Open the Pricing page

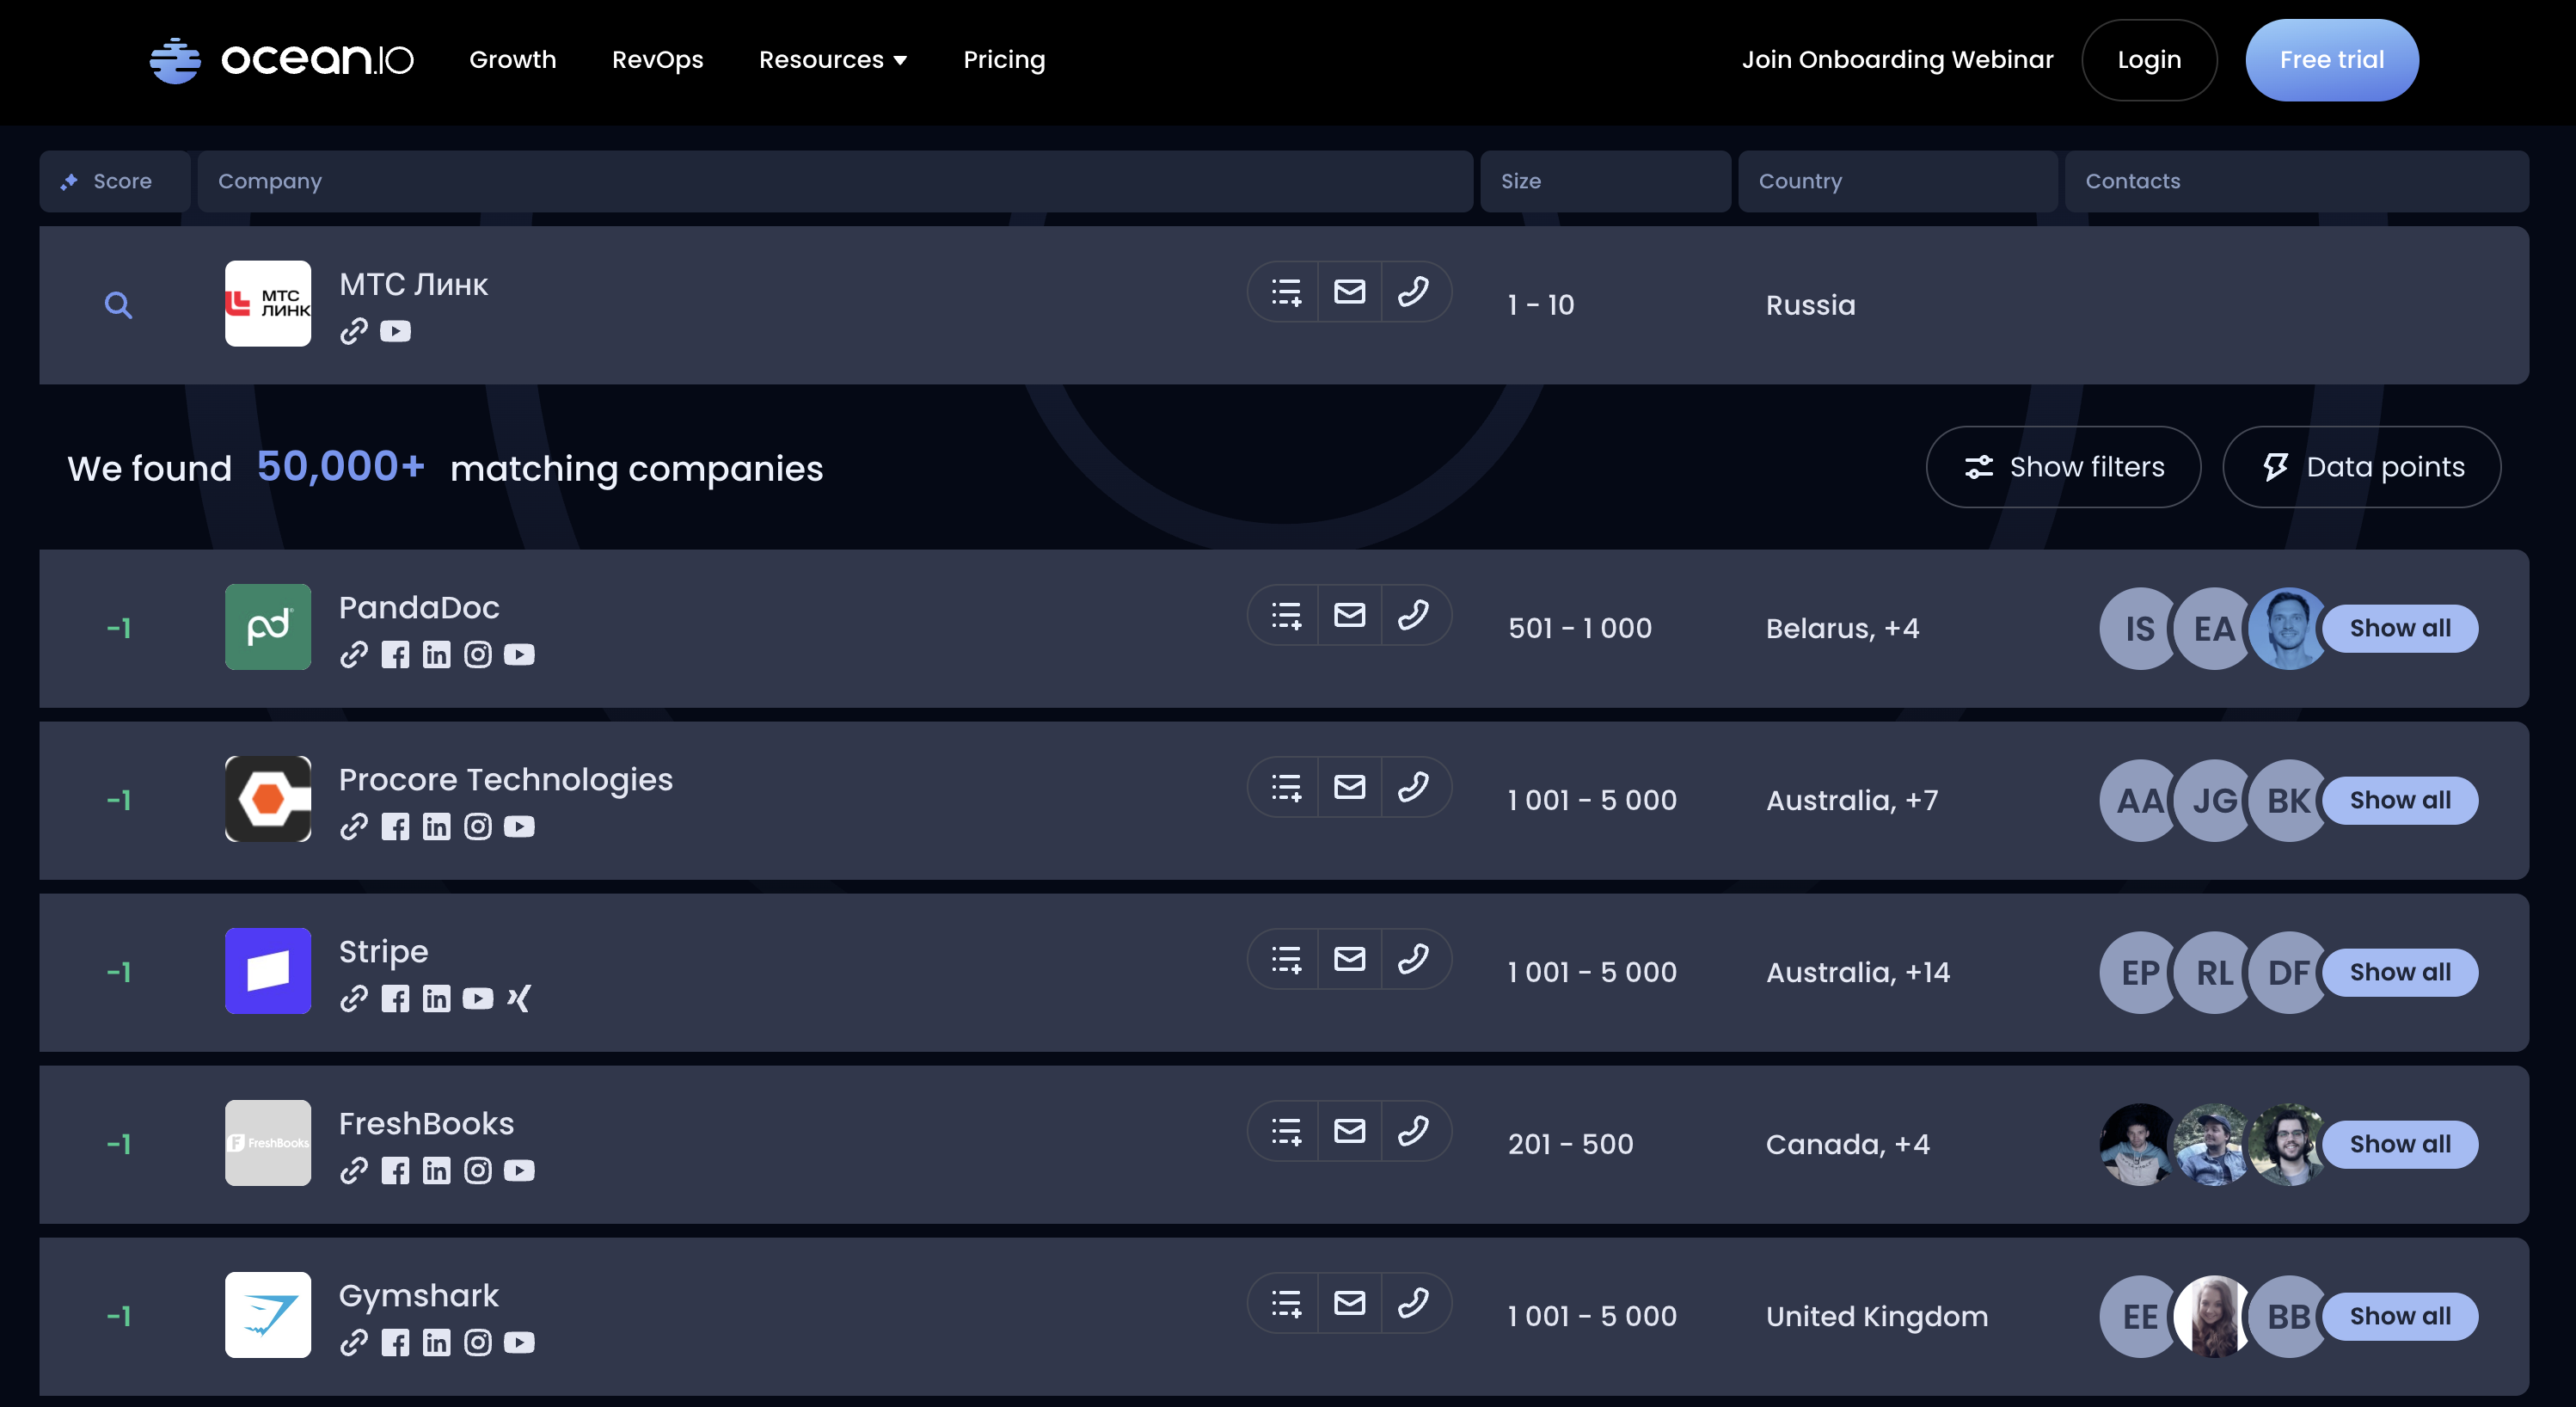[1004, 60]
